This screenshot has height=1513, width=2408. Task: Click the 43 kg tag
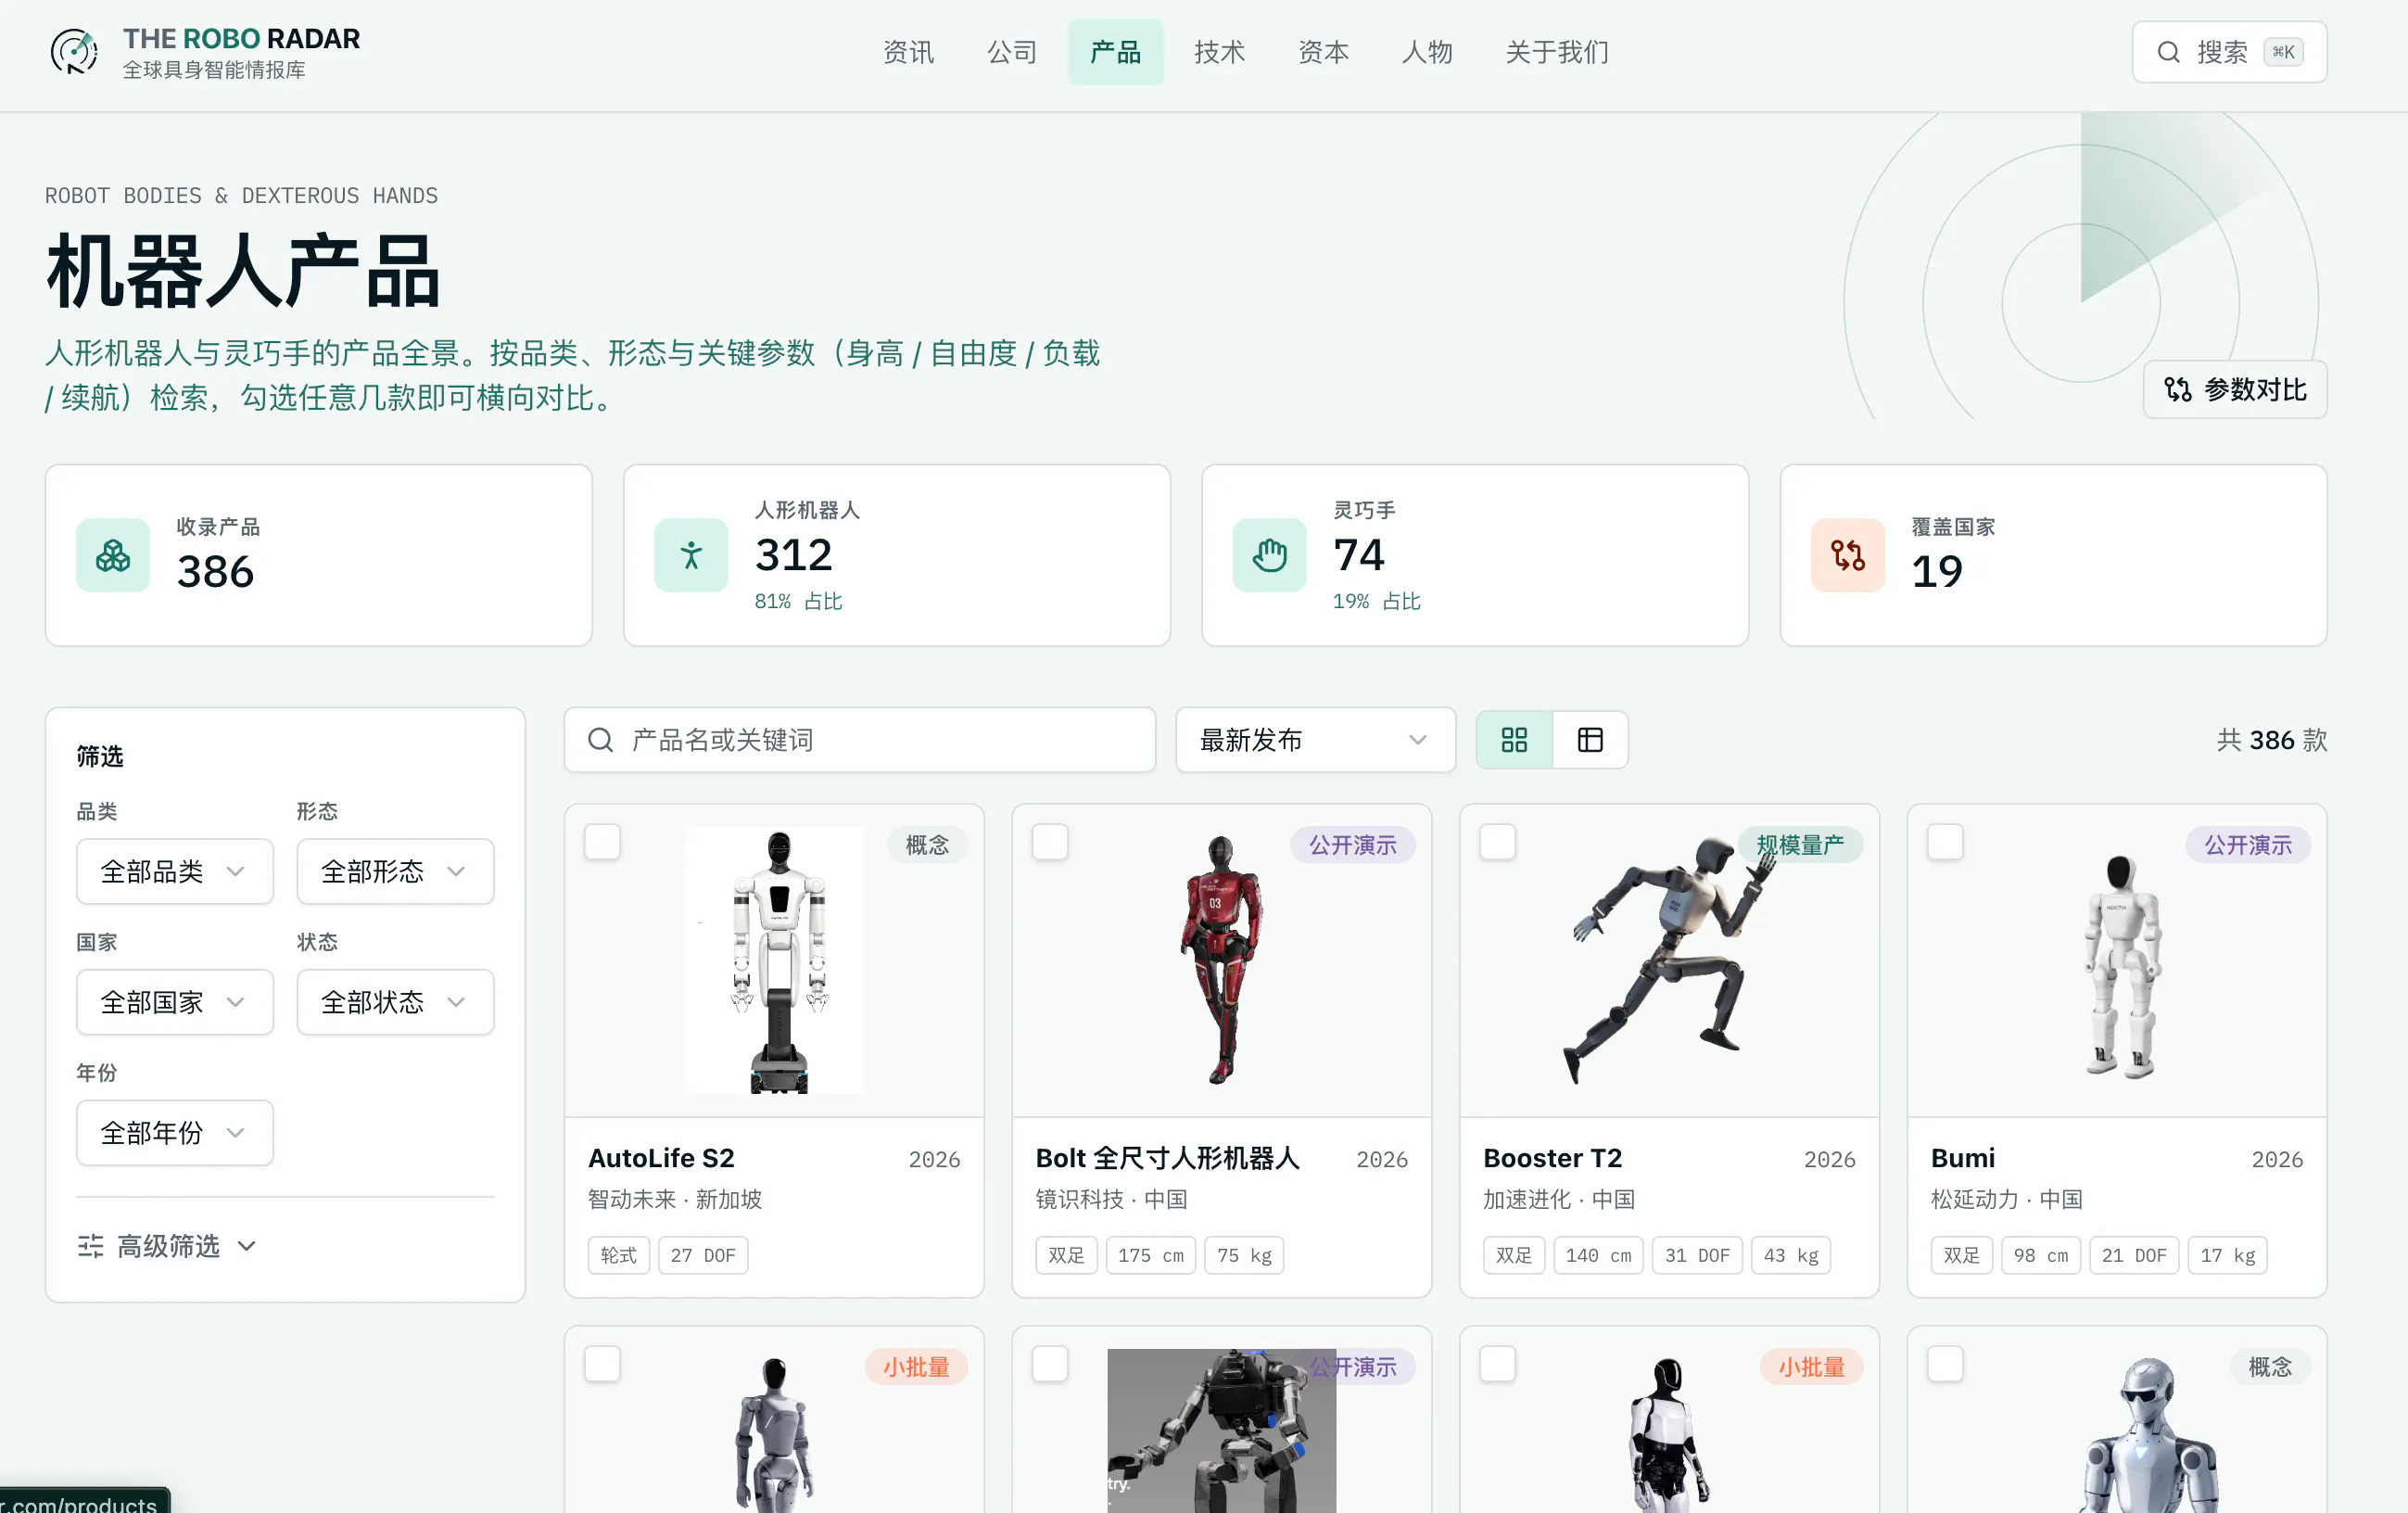(1791, 1255)
